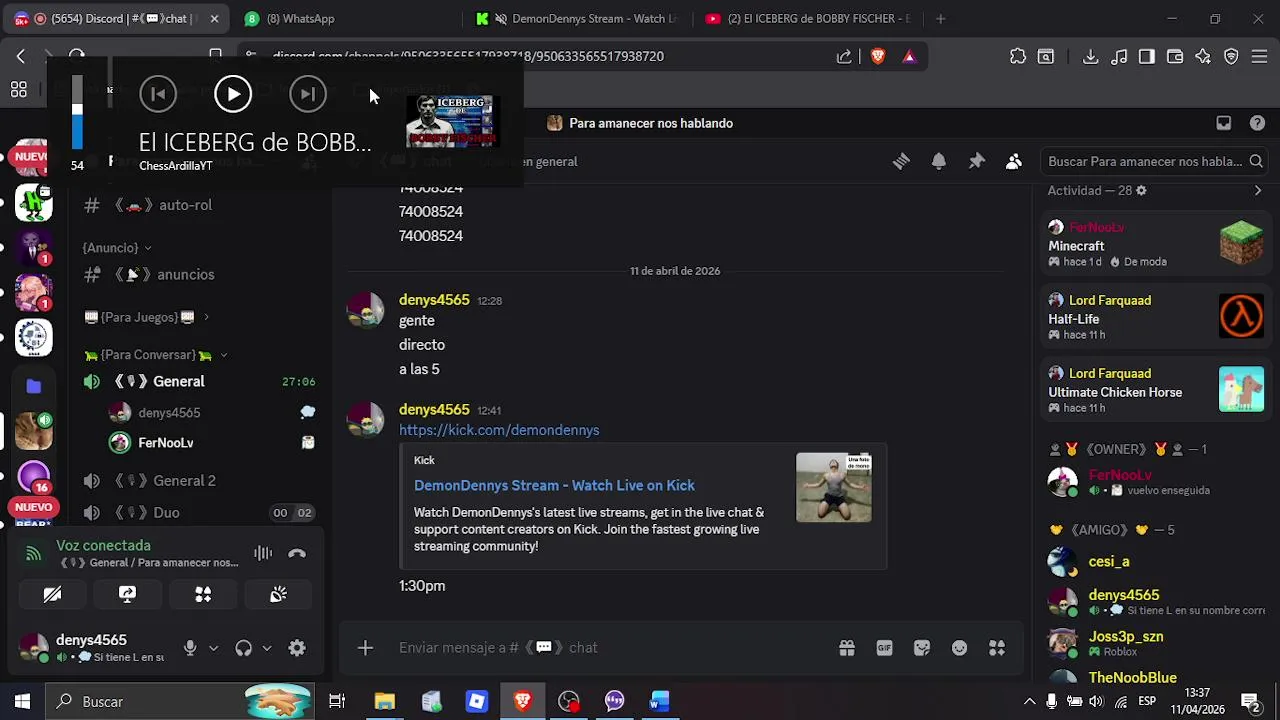Open DemonDennys Stream embed title link
Viewport: 1280px width, 720px height.
[554, 485]
